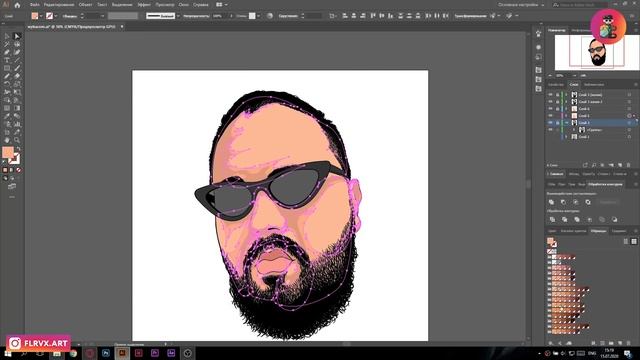Image resolution: width=640 pixels, height=360 pixels.
Task: Switch to the Слои tab
Action: [574, 84]
